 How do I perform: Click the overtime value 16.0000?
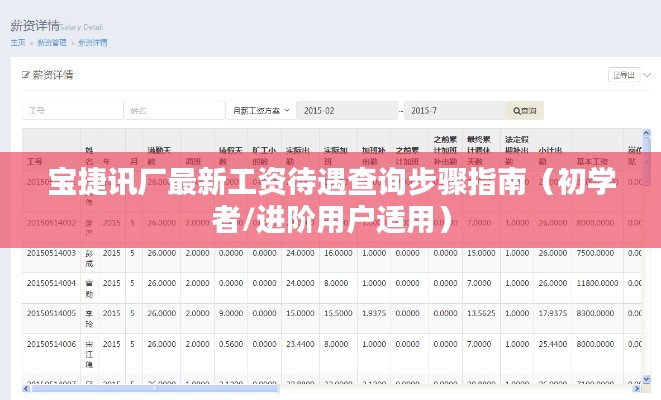click(x=338, y=253)
